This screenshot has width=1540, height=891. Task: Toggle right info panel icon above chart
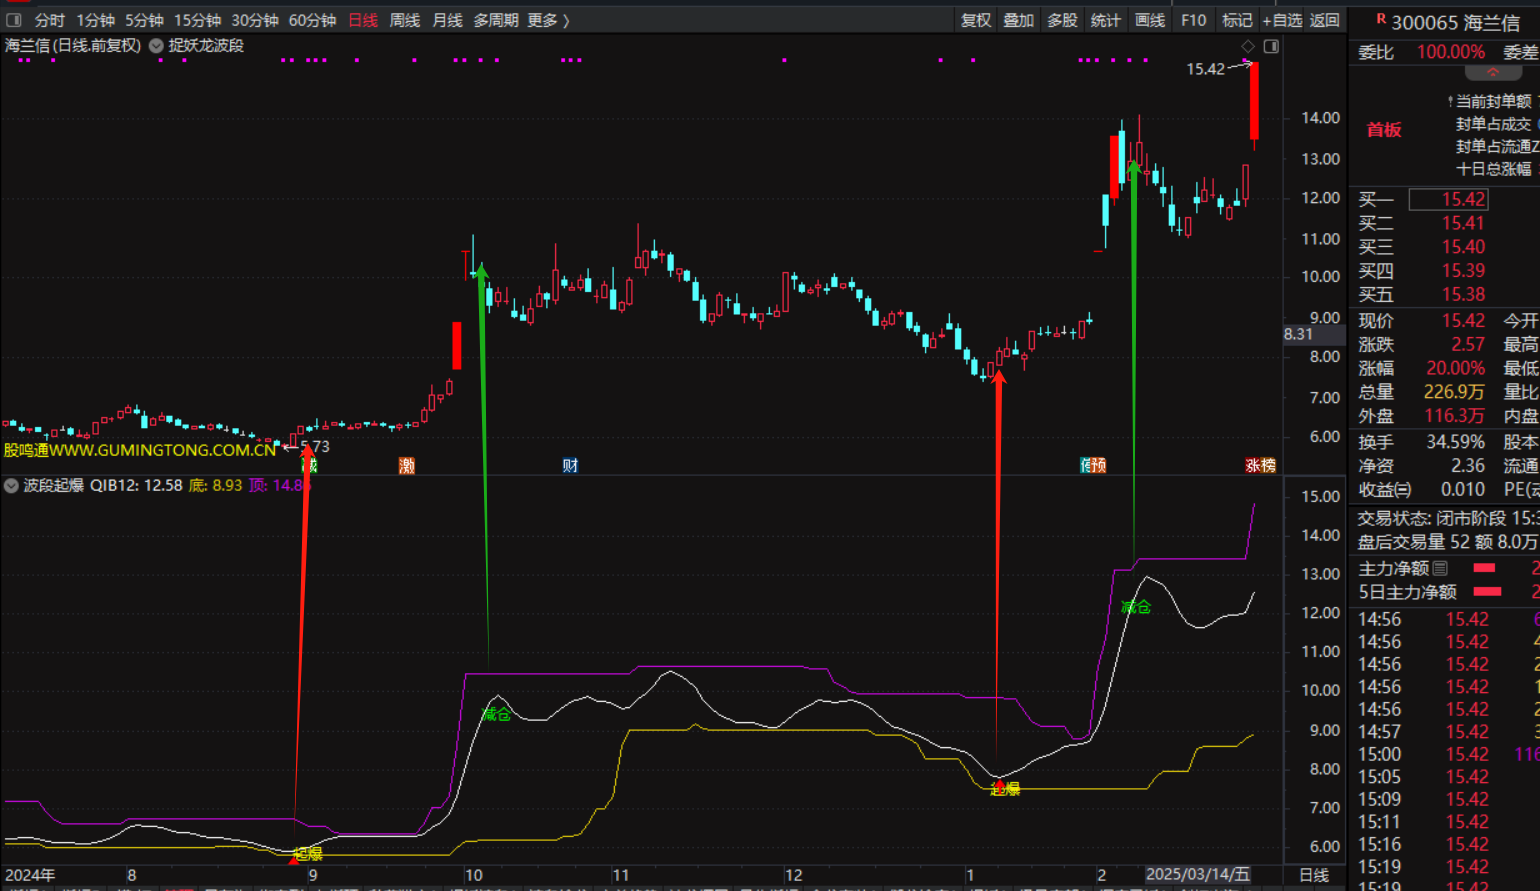(x=1271, y=46)
